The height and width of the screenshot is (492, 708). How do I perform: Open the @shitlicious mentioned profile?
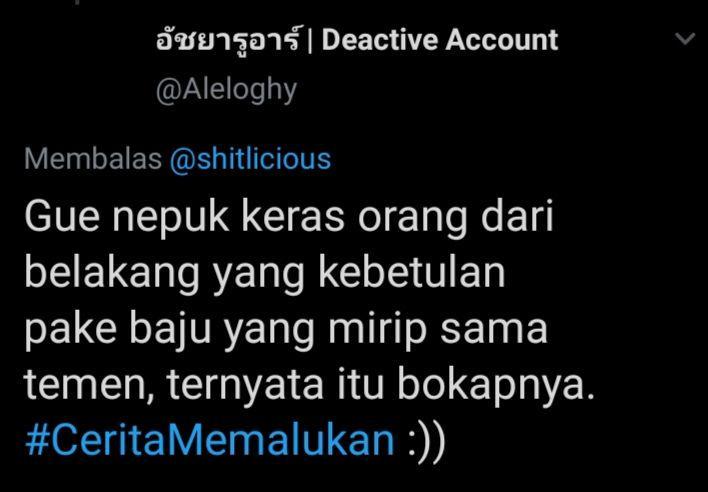(x=250, y=159)
